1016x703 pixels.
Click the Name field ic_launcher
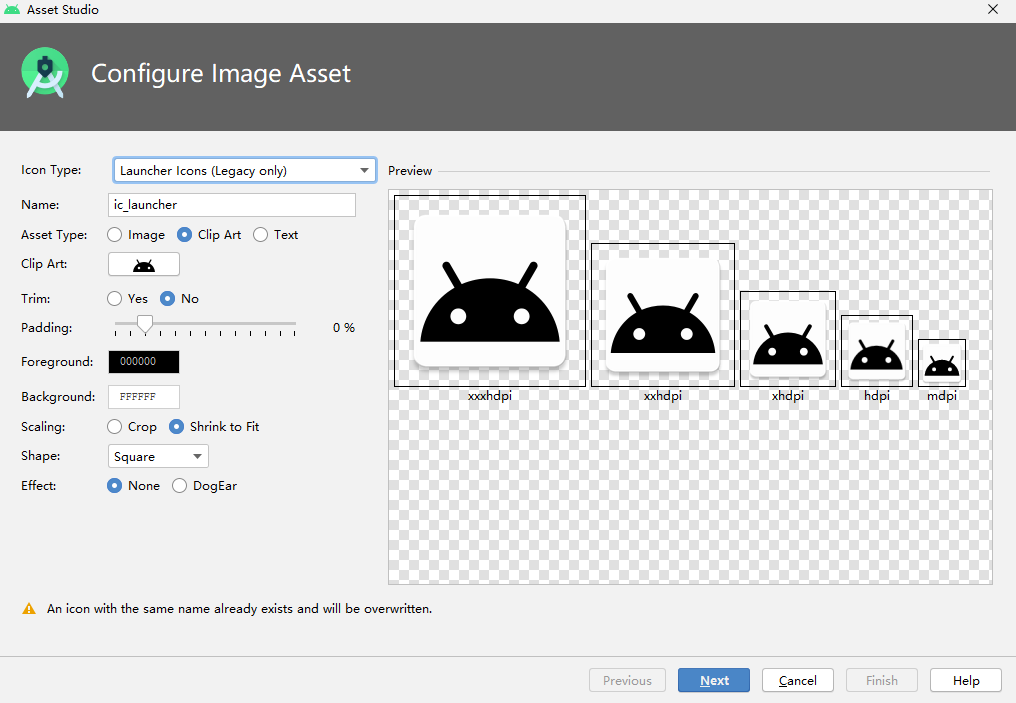(x=232, y=205)
